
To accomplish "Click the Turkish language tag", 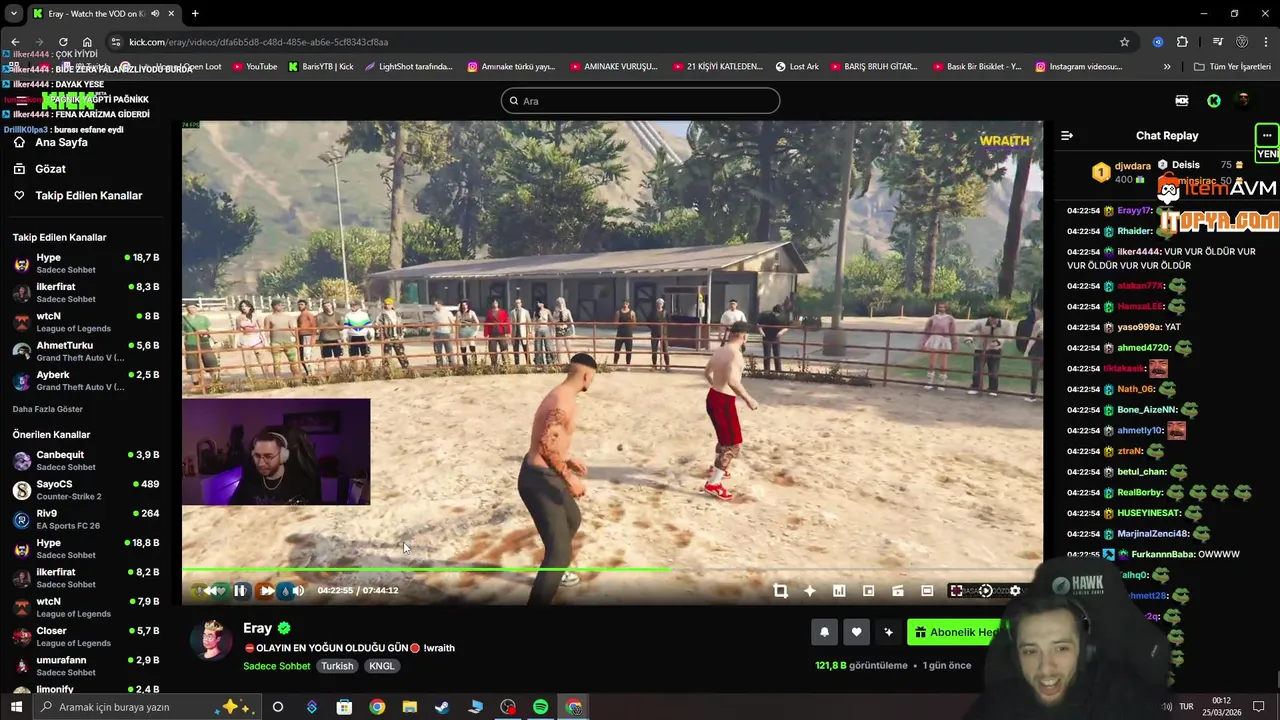I will [337, 666].
